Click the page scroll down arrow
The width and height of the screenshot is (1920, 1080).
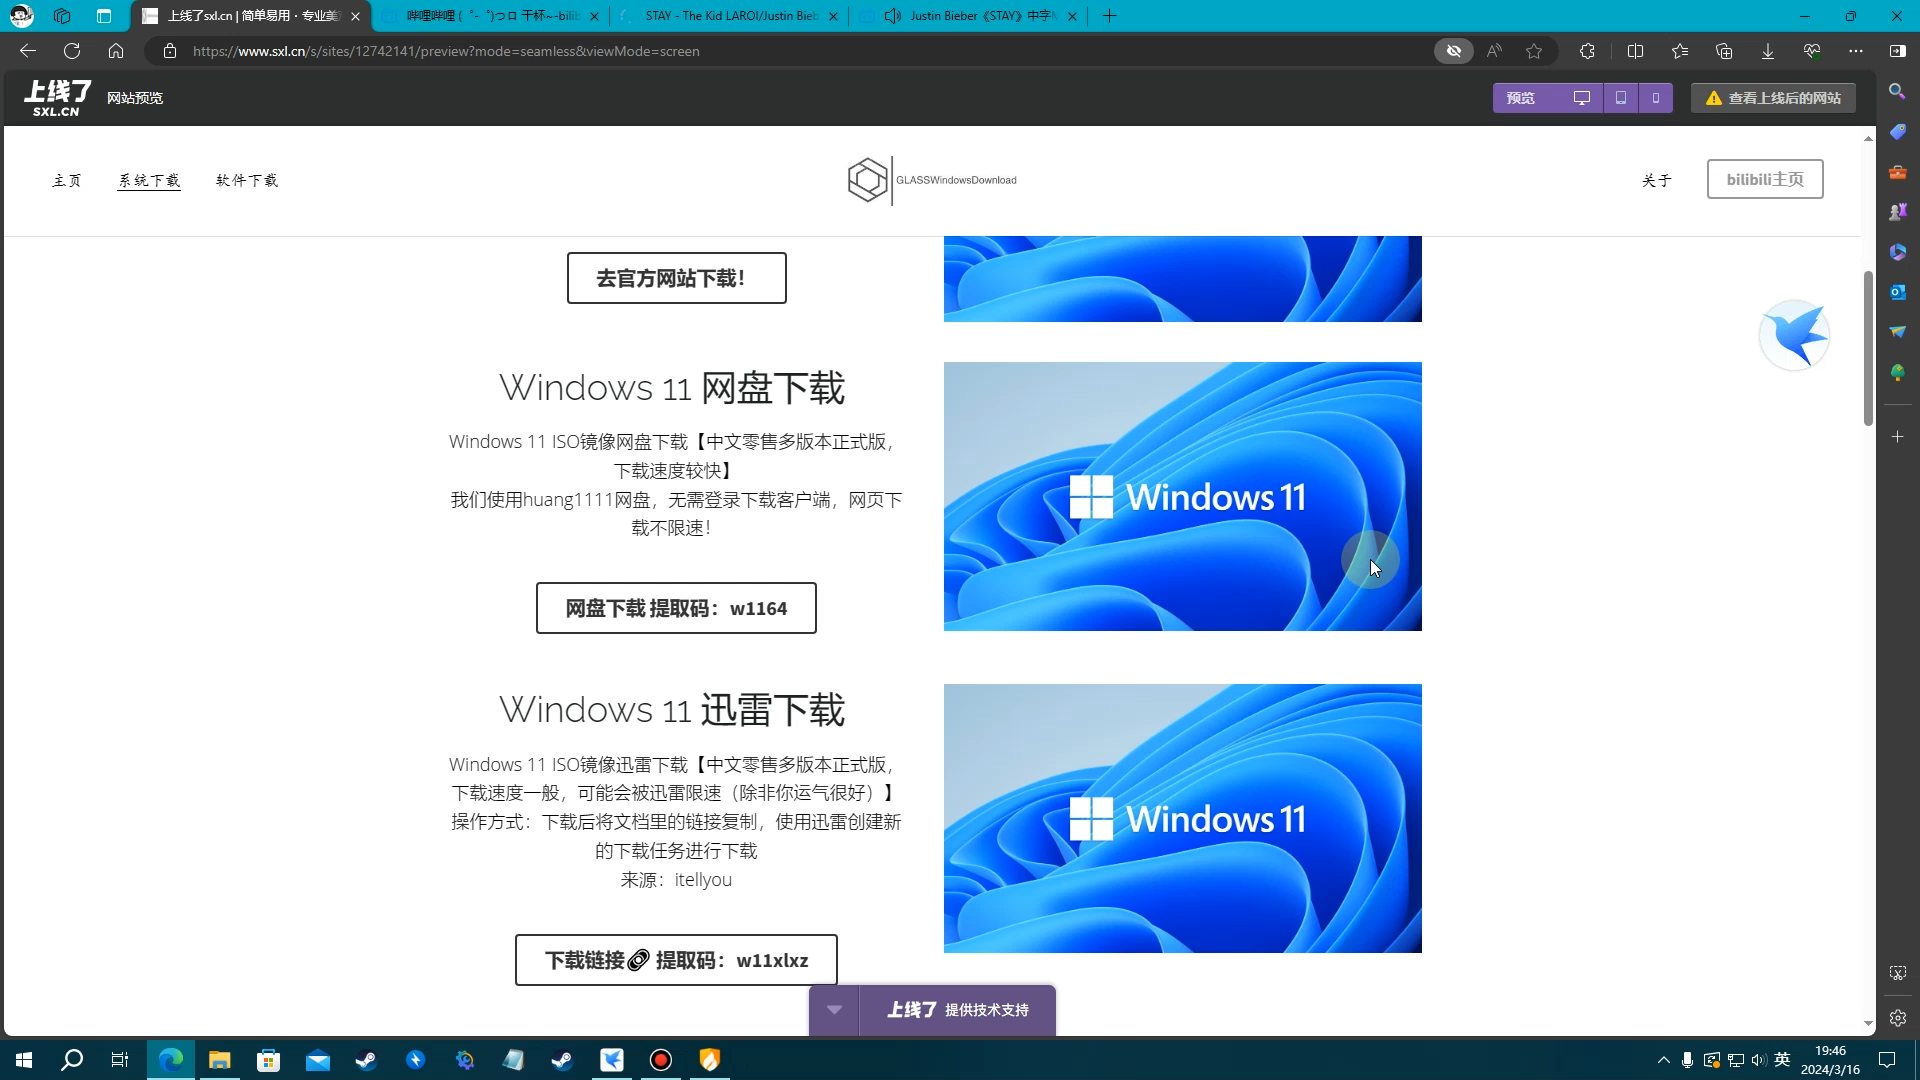1868,1024
